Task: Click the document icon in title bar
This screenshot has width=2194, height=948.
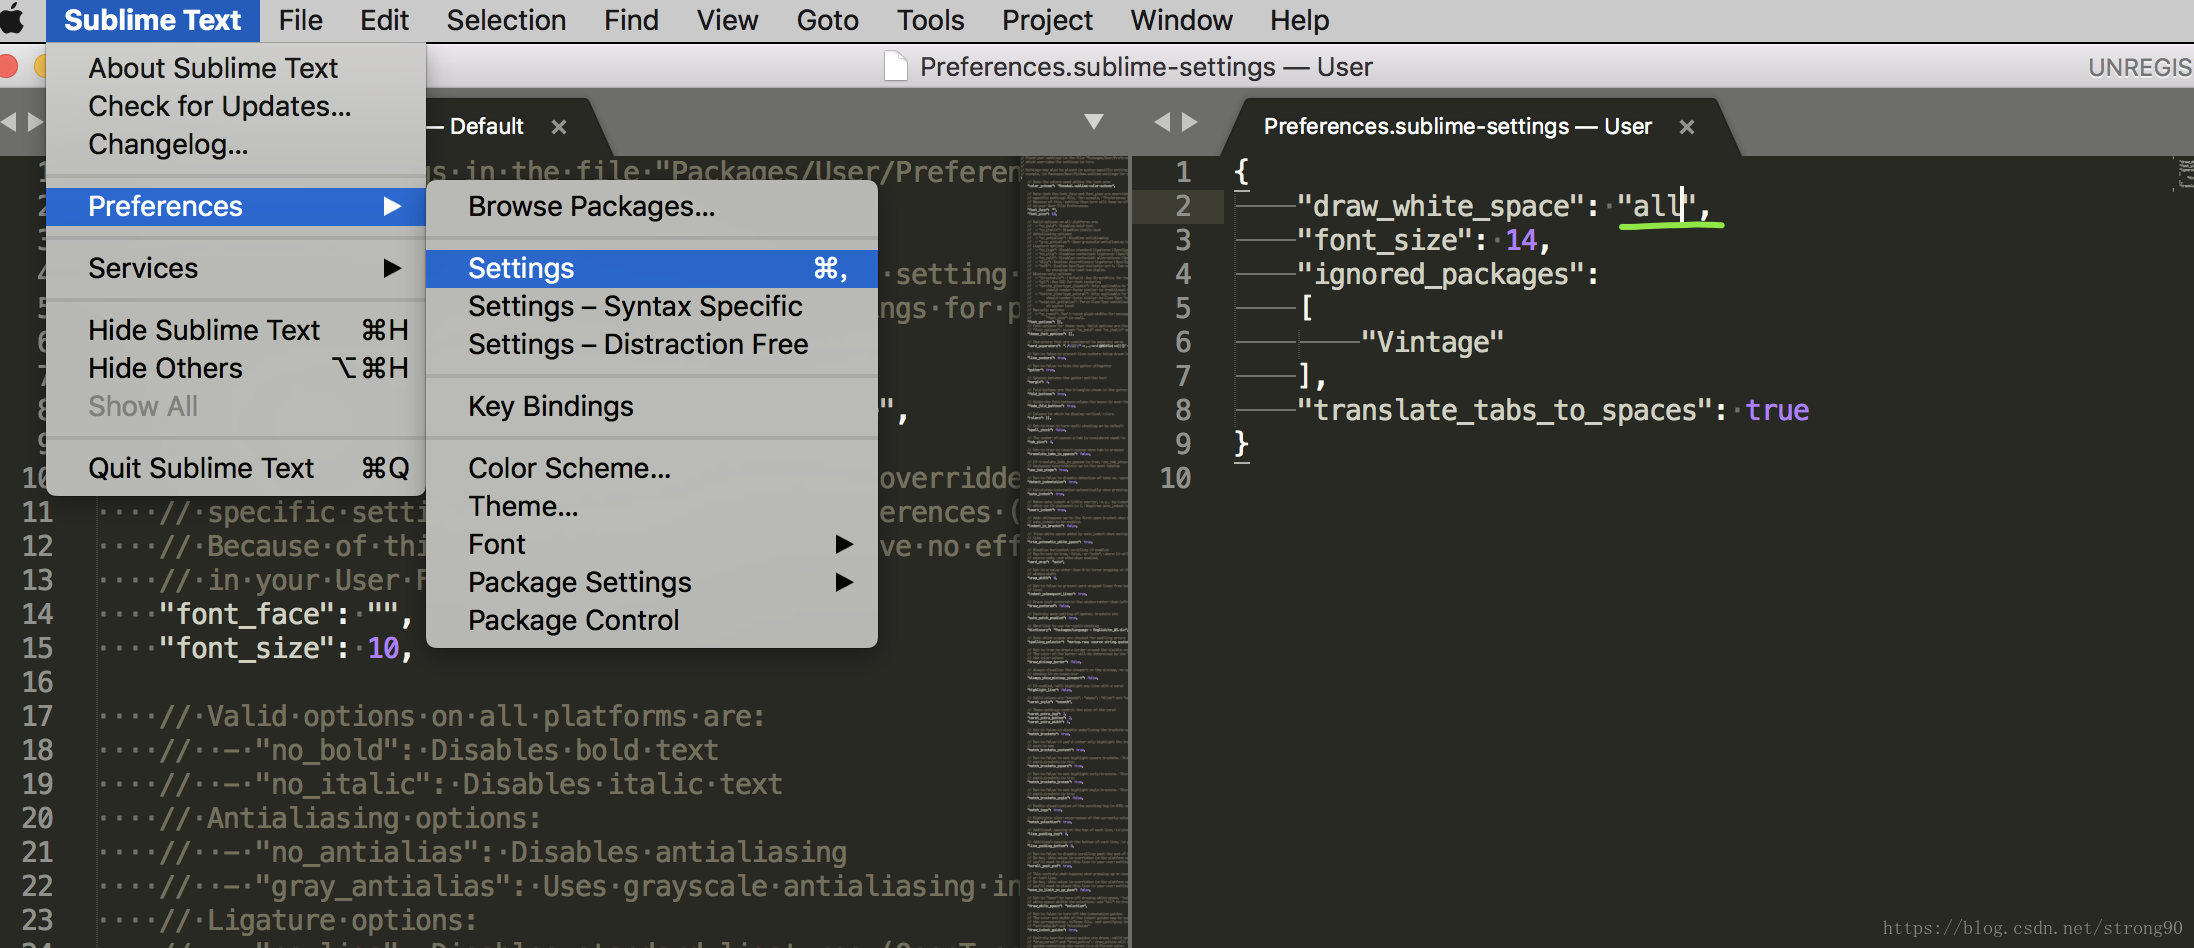Action: click(896, 67)
